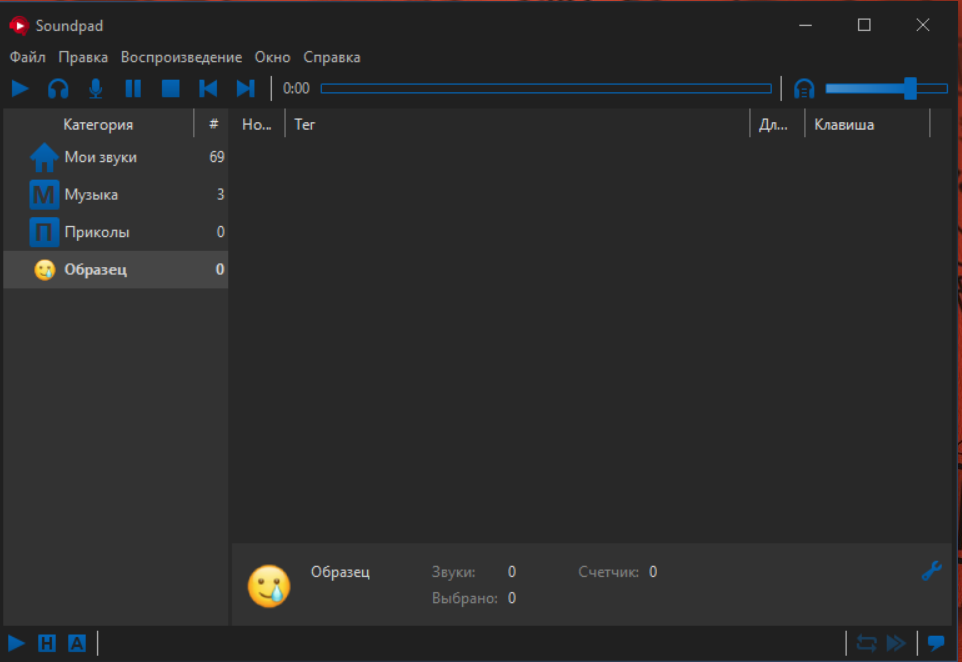Skip to the next sound
This screenshot has height=662, width=962.
(x=245, y=88)
